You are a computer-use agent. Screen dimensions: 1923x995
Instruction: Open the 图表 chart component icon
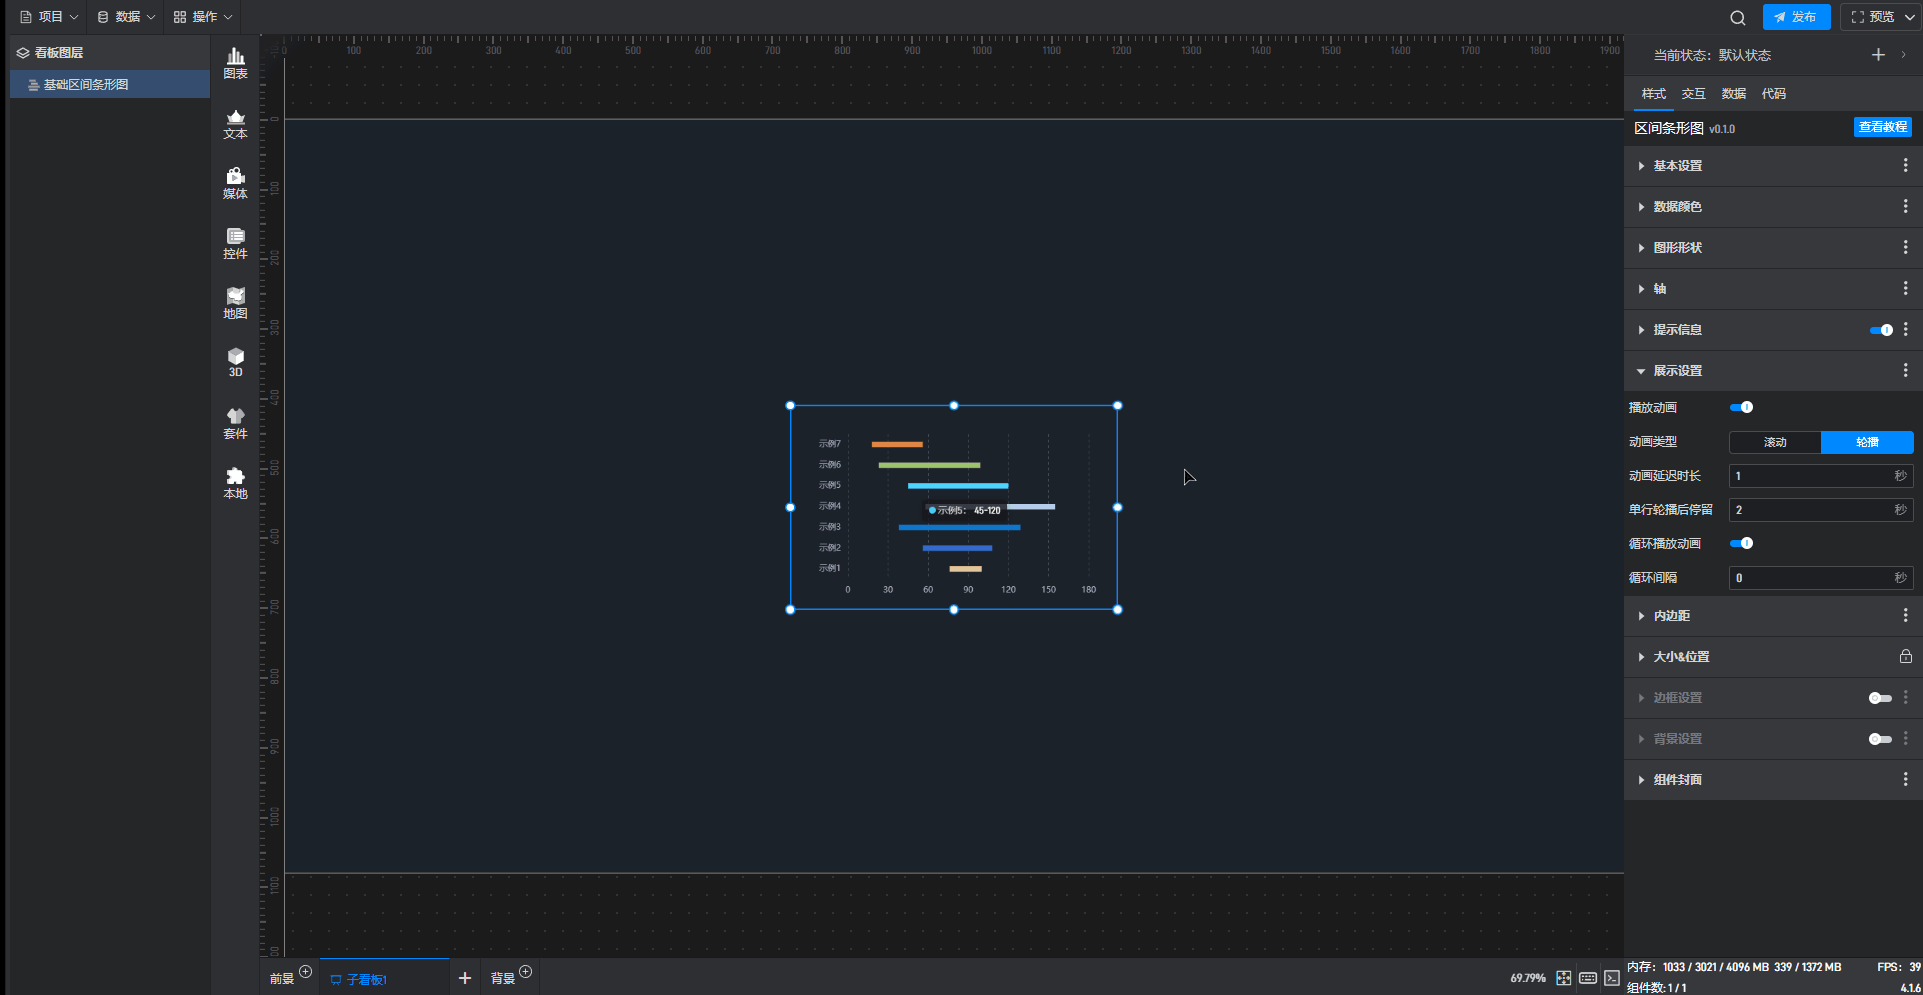(235, 62)
